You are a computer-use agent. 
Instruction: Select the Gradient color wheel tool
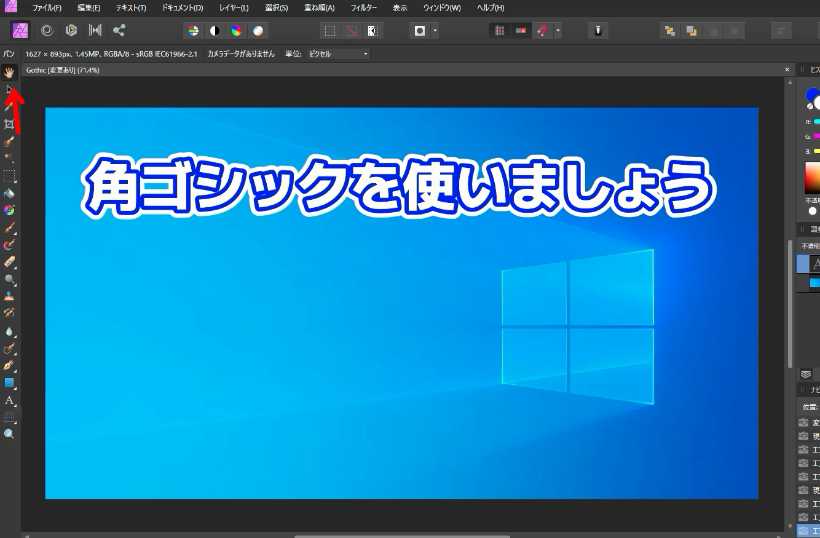click(9, 210)
